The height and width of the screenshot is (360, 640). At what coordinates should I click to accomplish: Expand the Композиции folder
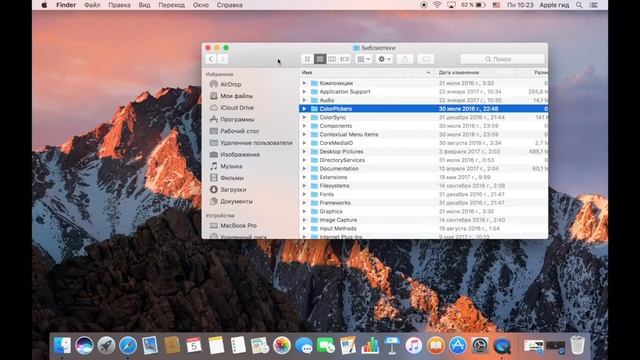click(304, 83)
